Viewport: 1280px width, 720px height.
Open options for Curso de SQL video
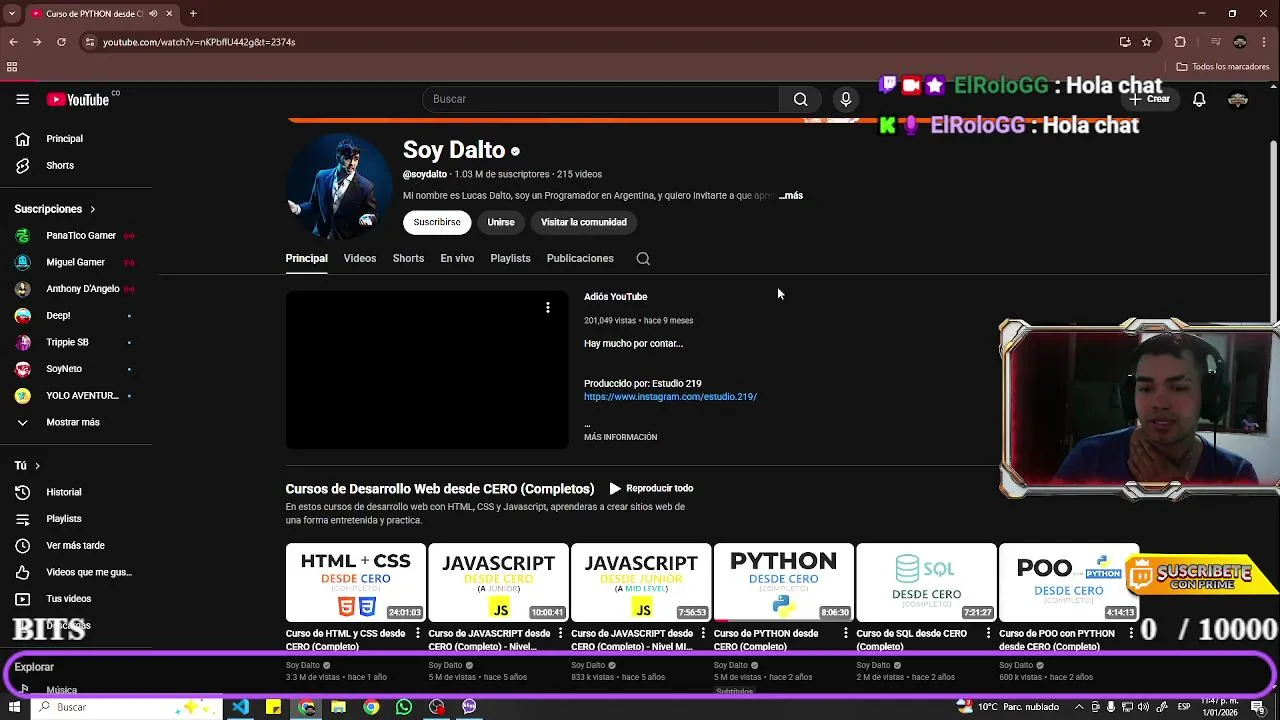[989, 634]
